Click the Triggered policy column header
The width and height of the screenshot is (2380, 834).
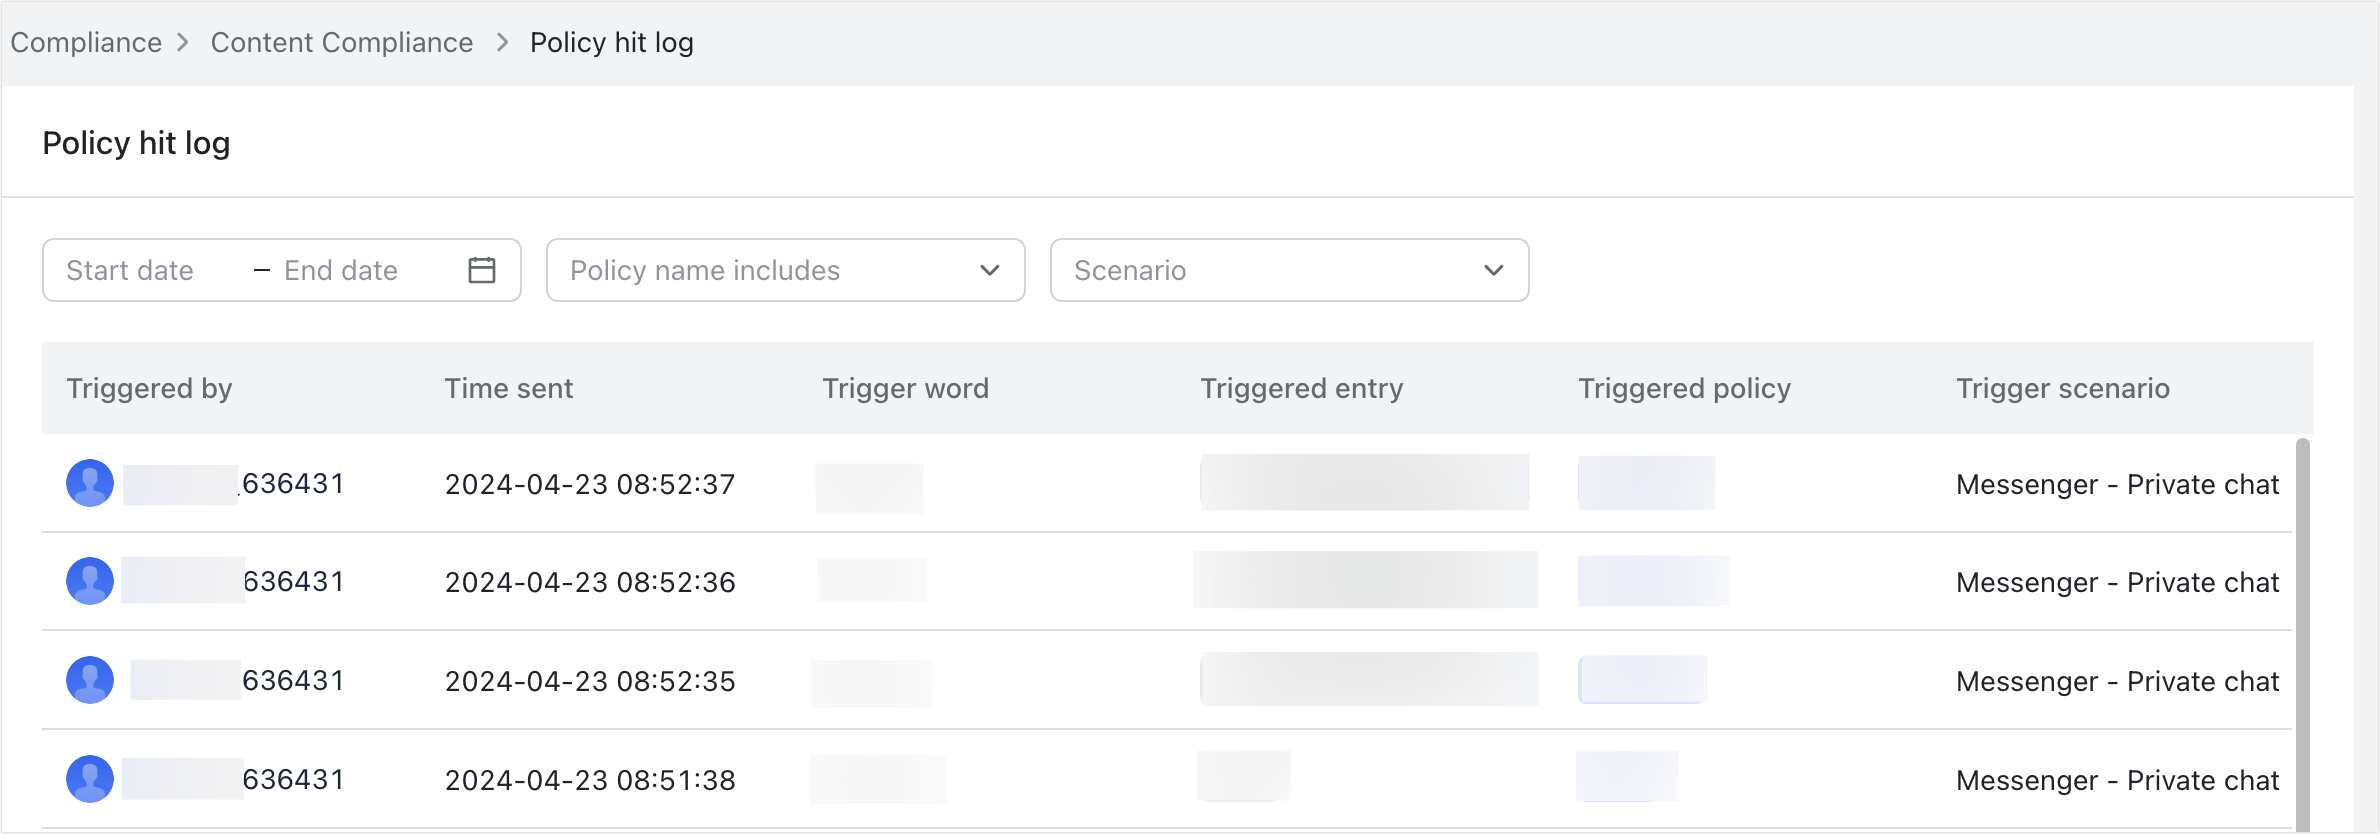1685,388
